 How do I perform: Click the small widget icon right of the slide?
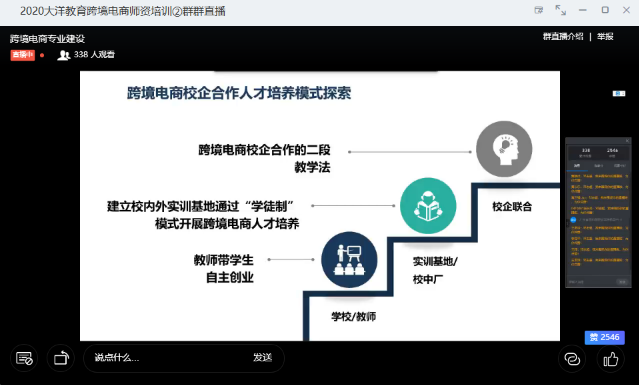click(619, 94)
